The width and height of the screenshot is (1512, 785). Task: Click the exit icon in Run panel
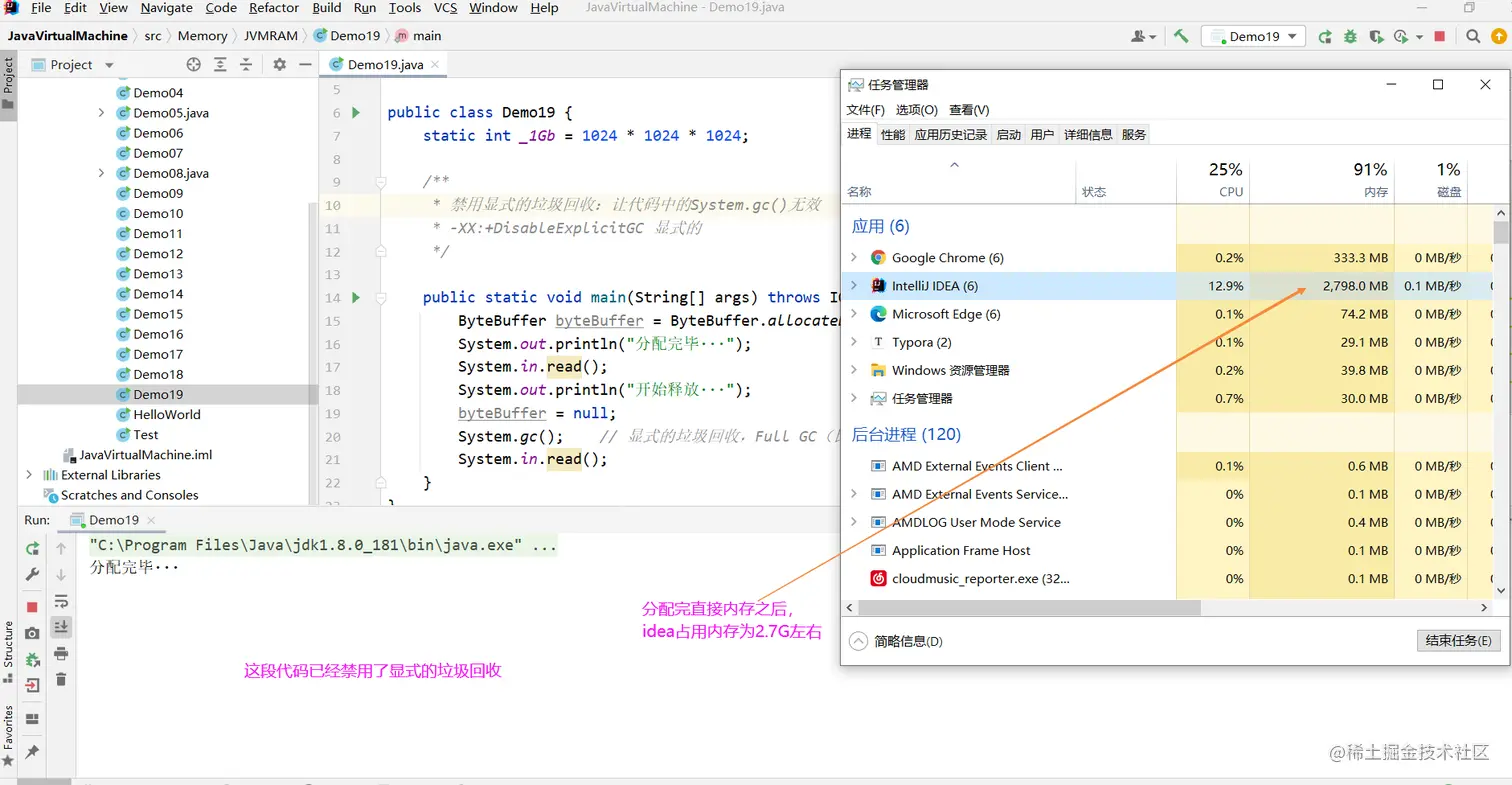coord(33,685)
